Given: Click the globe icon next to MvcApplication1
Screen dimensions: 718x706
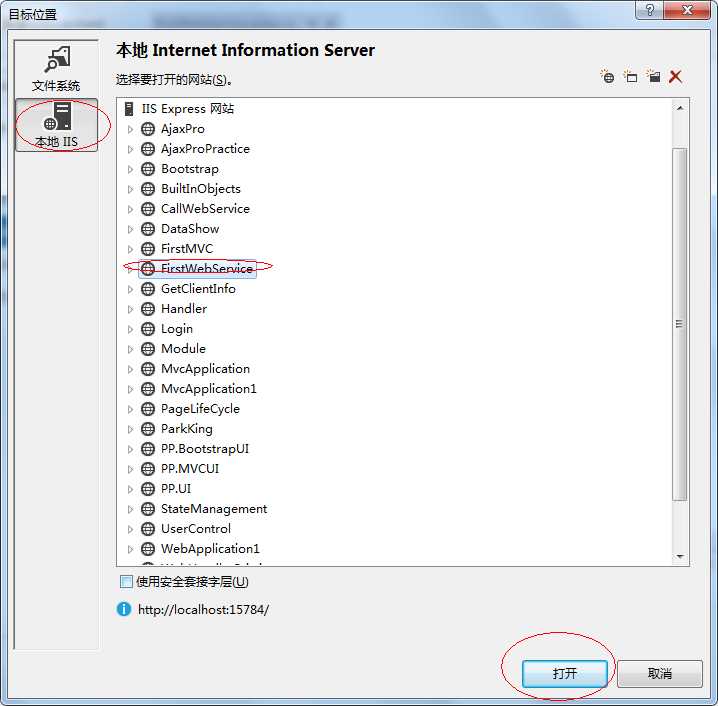Looking at the screenshot, I should tap(148, 389).
